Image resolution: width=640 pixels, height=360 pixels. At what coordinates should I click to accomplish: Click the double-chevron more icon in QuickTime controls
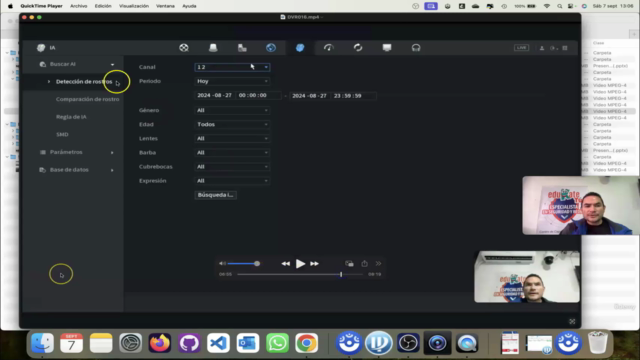coord(378,264)
